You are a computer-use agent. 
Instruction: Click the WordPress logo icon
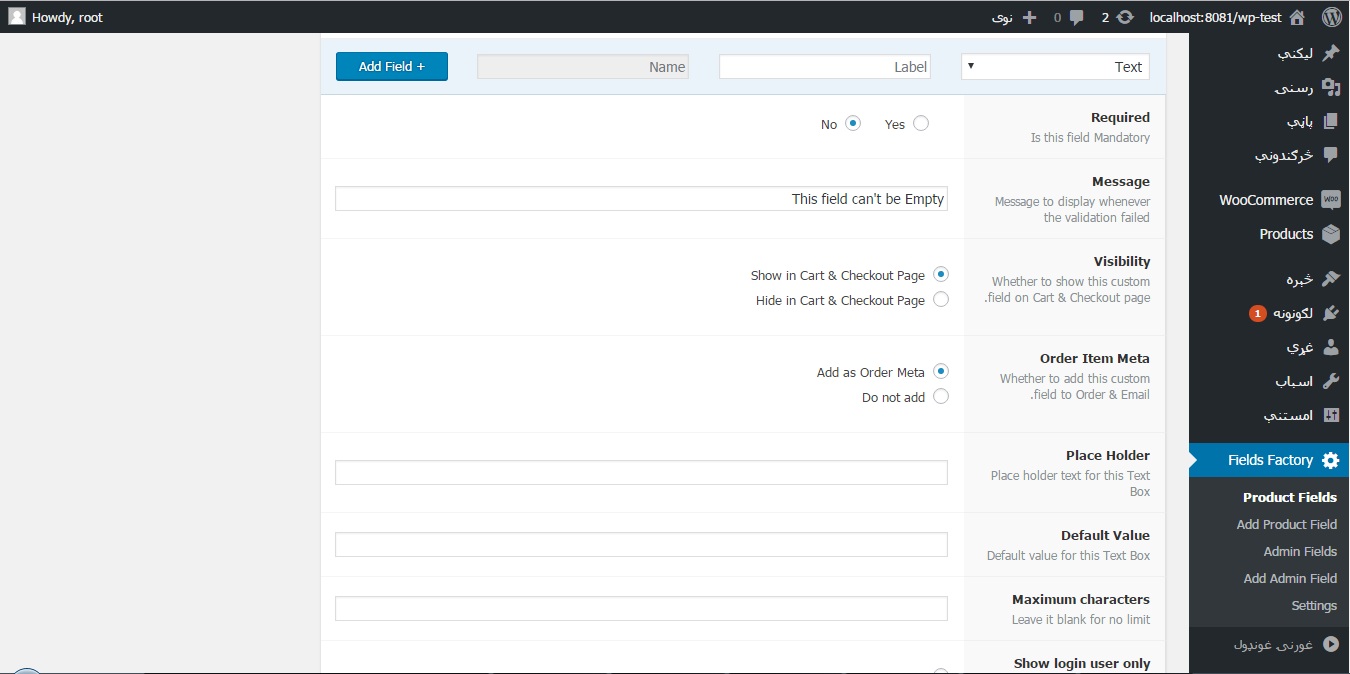coord(1331,17)
